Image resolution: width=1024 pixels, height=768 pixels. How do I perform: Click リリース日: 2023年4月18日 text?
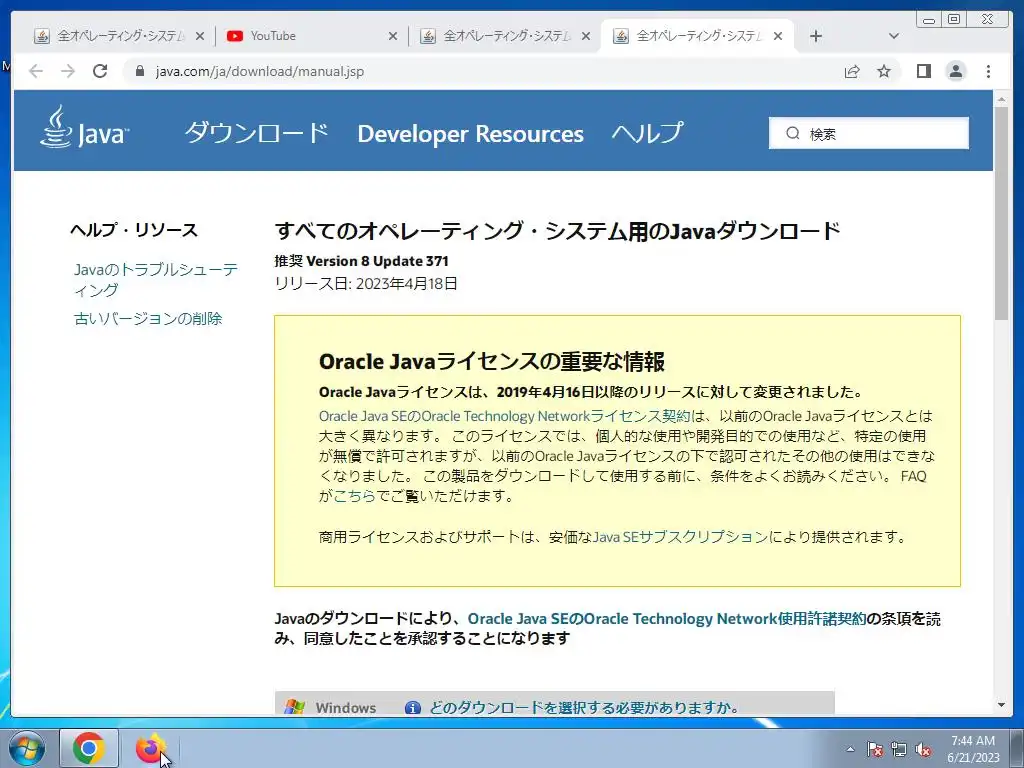[366, 283]
